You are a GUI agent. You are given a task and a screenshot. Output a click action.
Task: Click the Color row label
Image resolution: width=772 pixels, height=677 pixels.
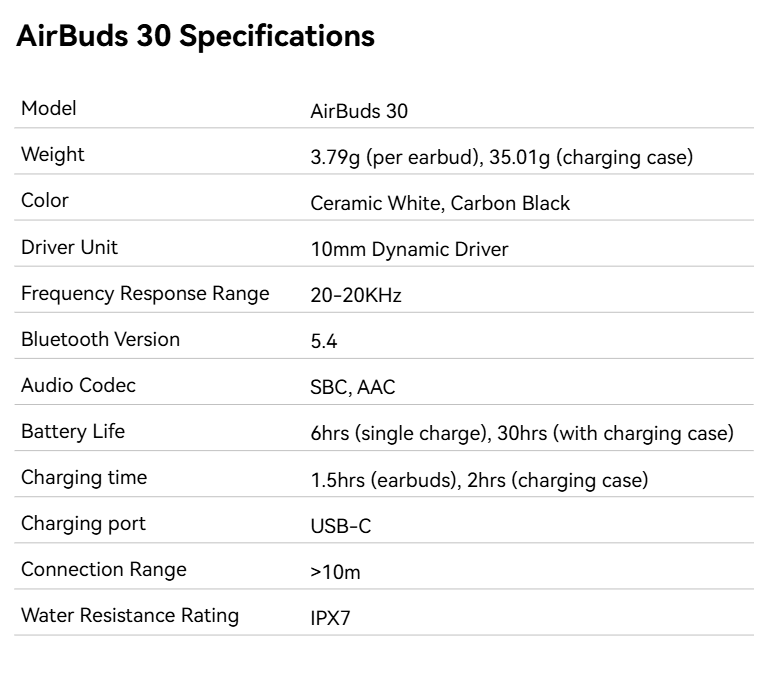tap(45, 201)
